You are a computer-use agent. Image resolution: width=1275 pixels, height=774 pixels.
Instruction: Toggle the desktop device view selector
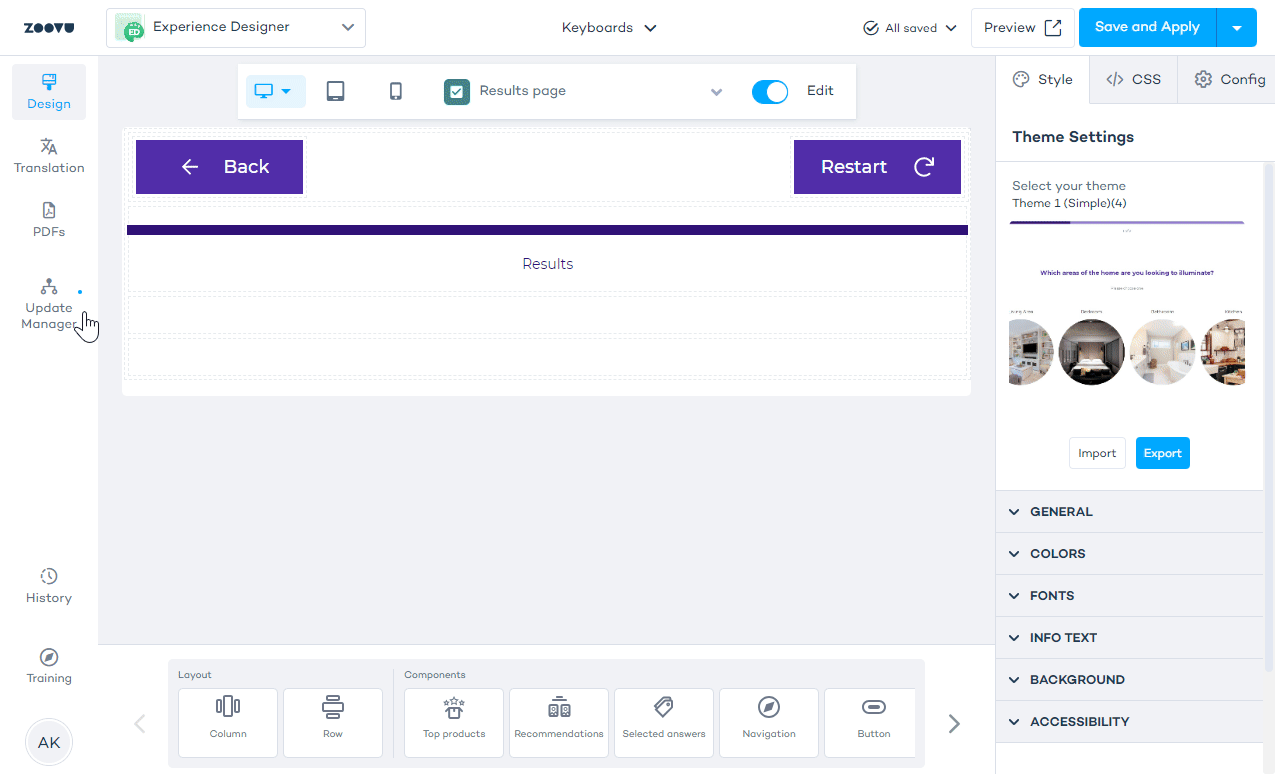[x=275, y=91]
